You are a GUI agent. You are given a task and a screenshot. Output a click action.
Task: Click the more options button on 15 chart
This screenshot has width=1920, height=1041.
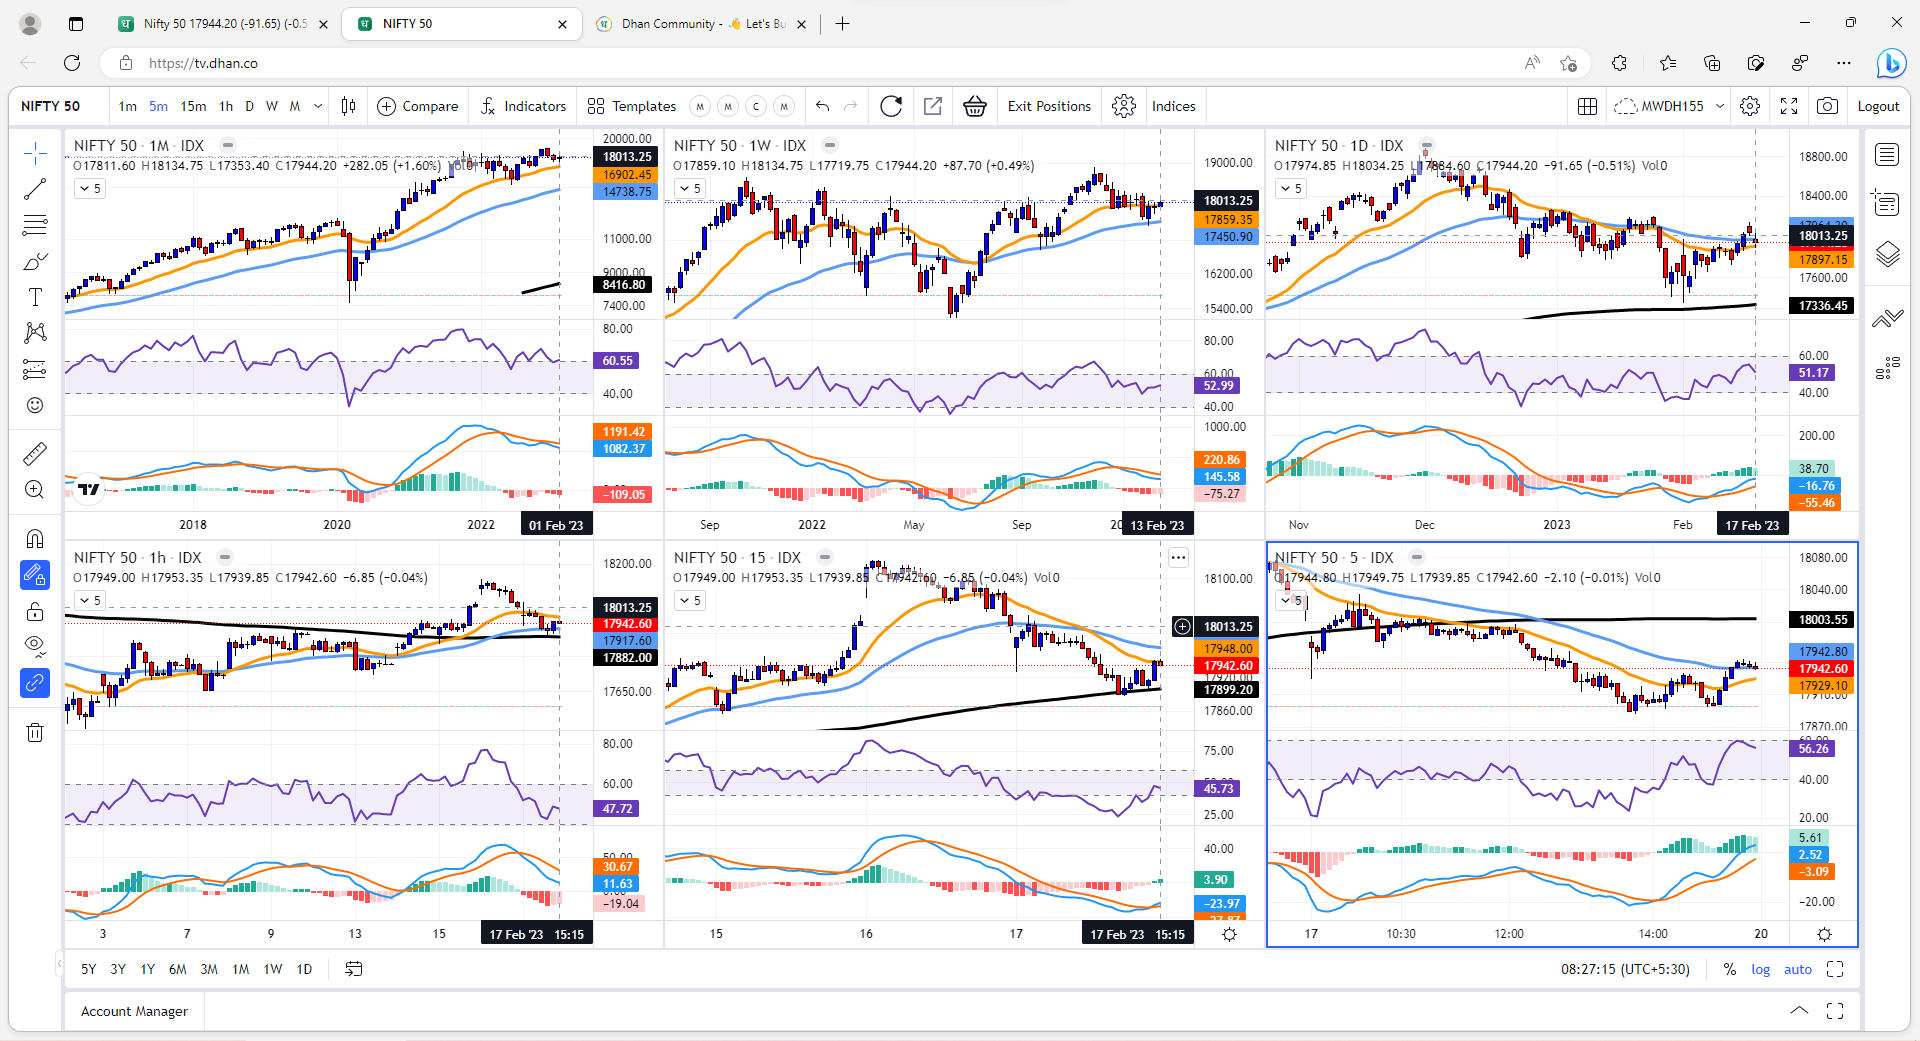(1179, 558)
